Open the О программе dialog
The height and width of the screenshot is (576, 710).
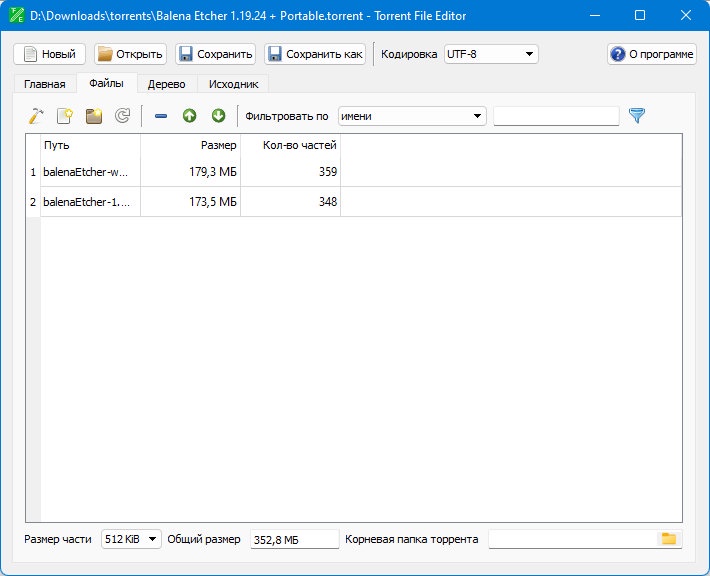(x=652, y=54)
